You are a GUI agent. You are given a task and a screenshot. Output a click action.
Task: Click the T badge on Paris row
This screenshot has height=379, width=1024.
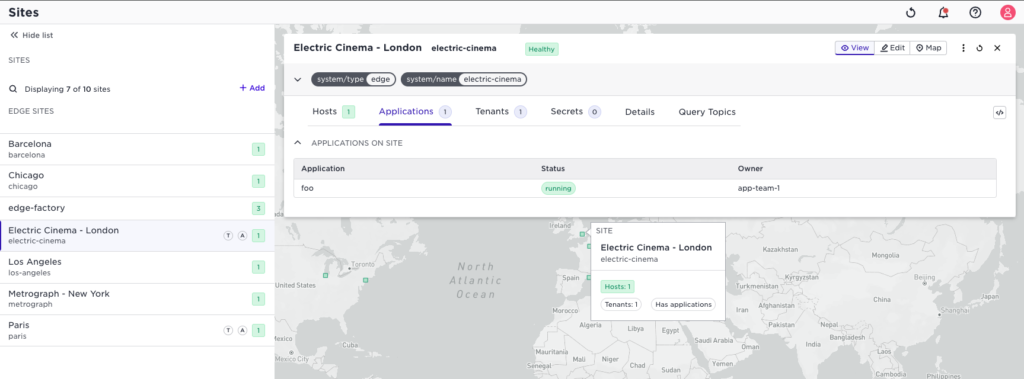(x=229, y=331)
